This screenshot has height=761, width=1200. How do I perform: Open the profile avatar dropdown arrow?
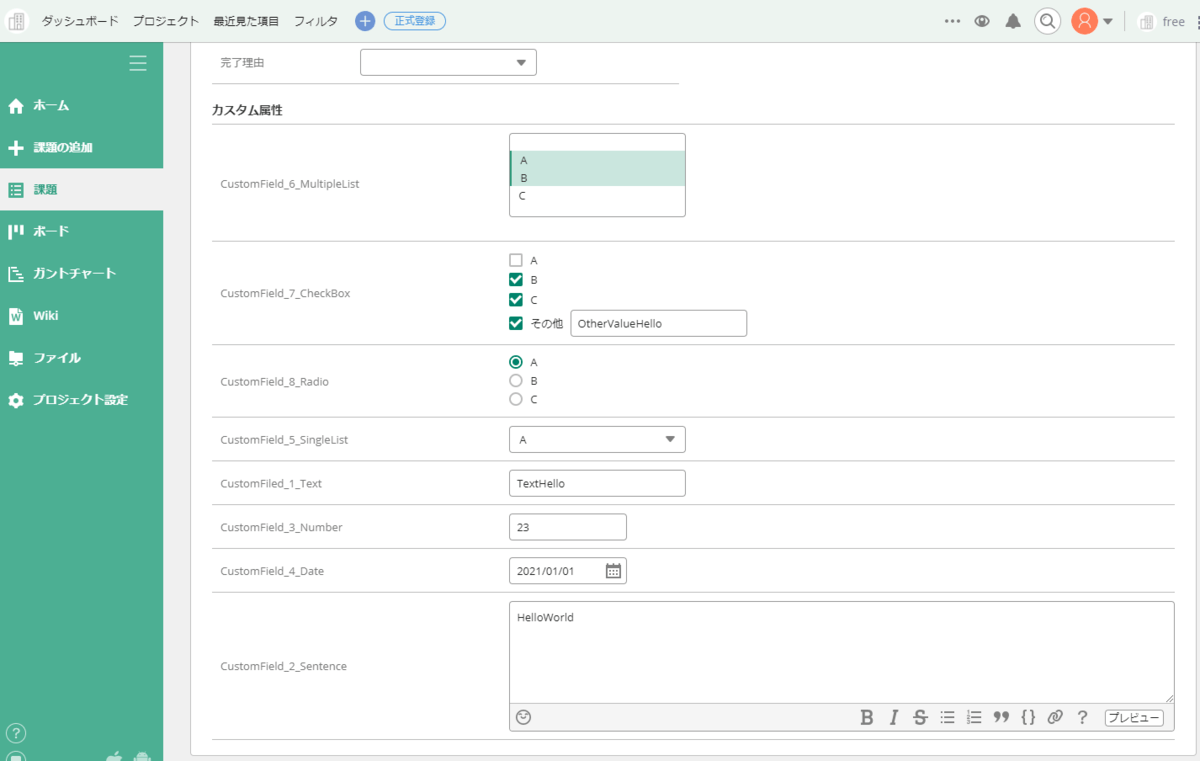1106,20
